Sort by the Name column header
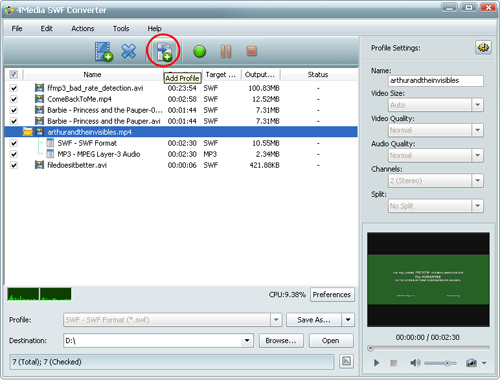 [x=92, y=75]
